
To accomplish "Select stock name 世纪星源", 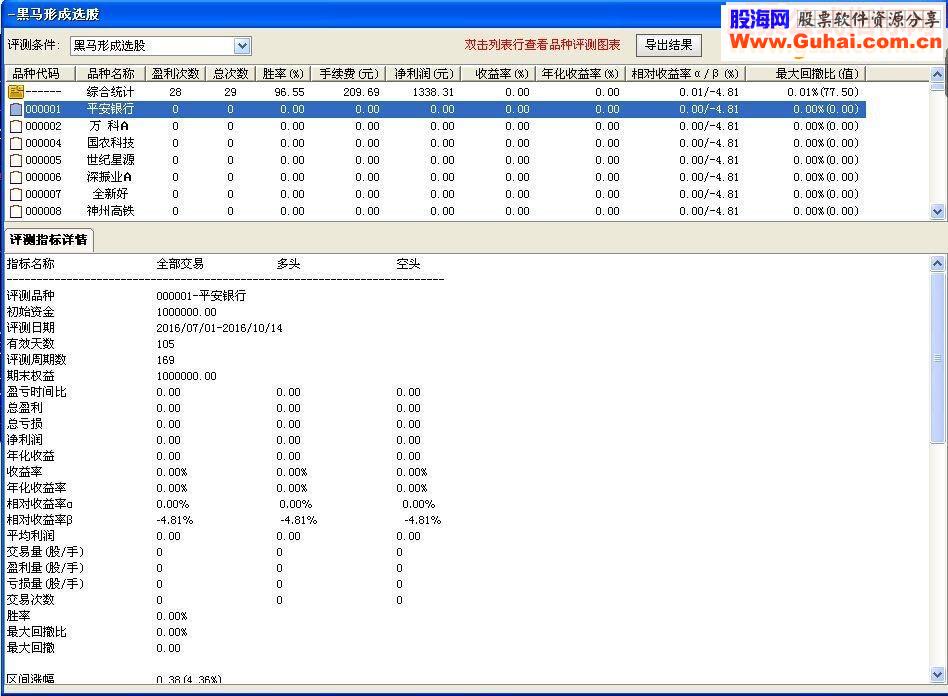I will coord(110,160).
